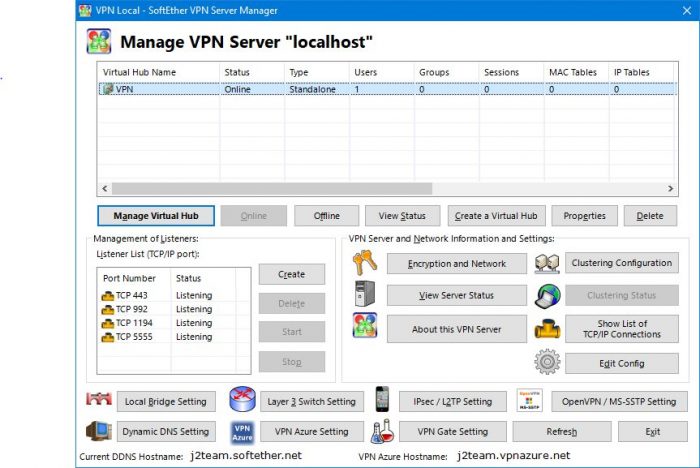Click the listener Stop button
Viewport: 700px width, 468px height.
[x=292, y=362]
